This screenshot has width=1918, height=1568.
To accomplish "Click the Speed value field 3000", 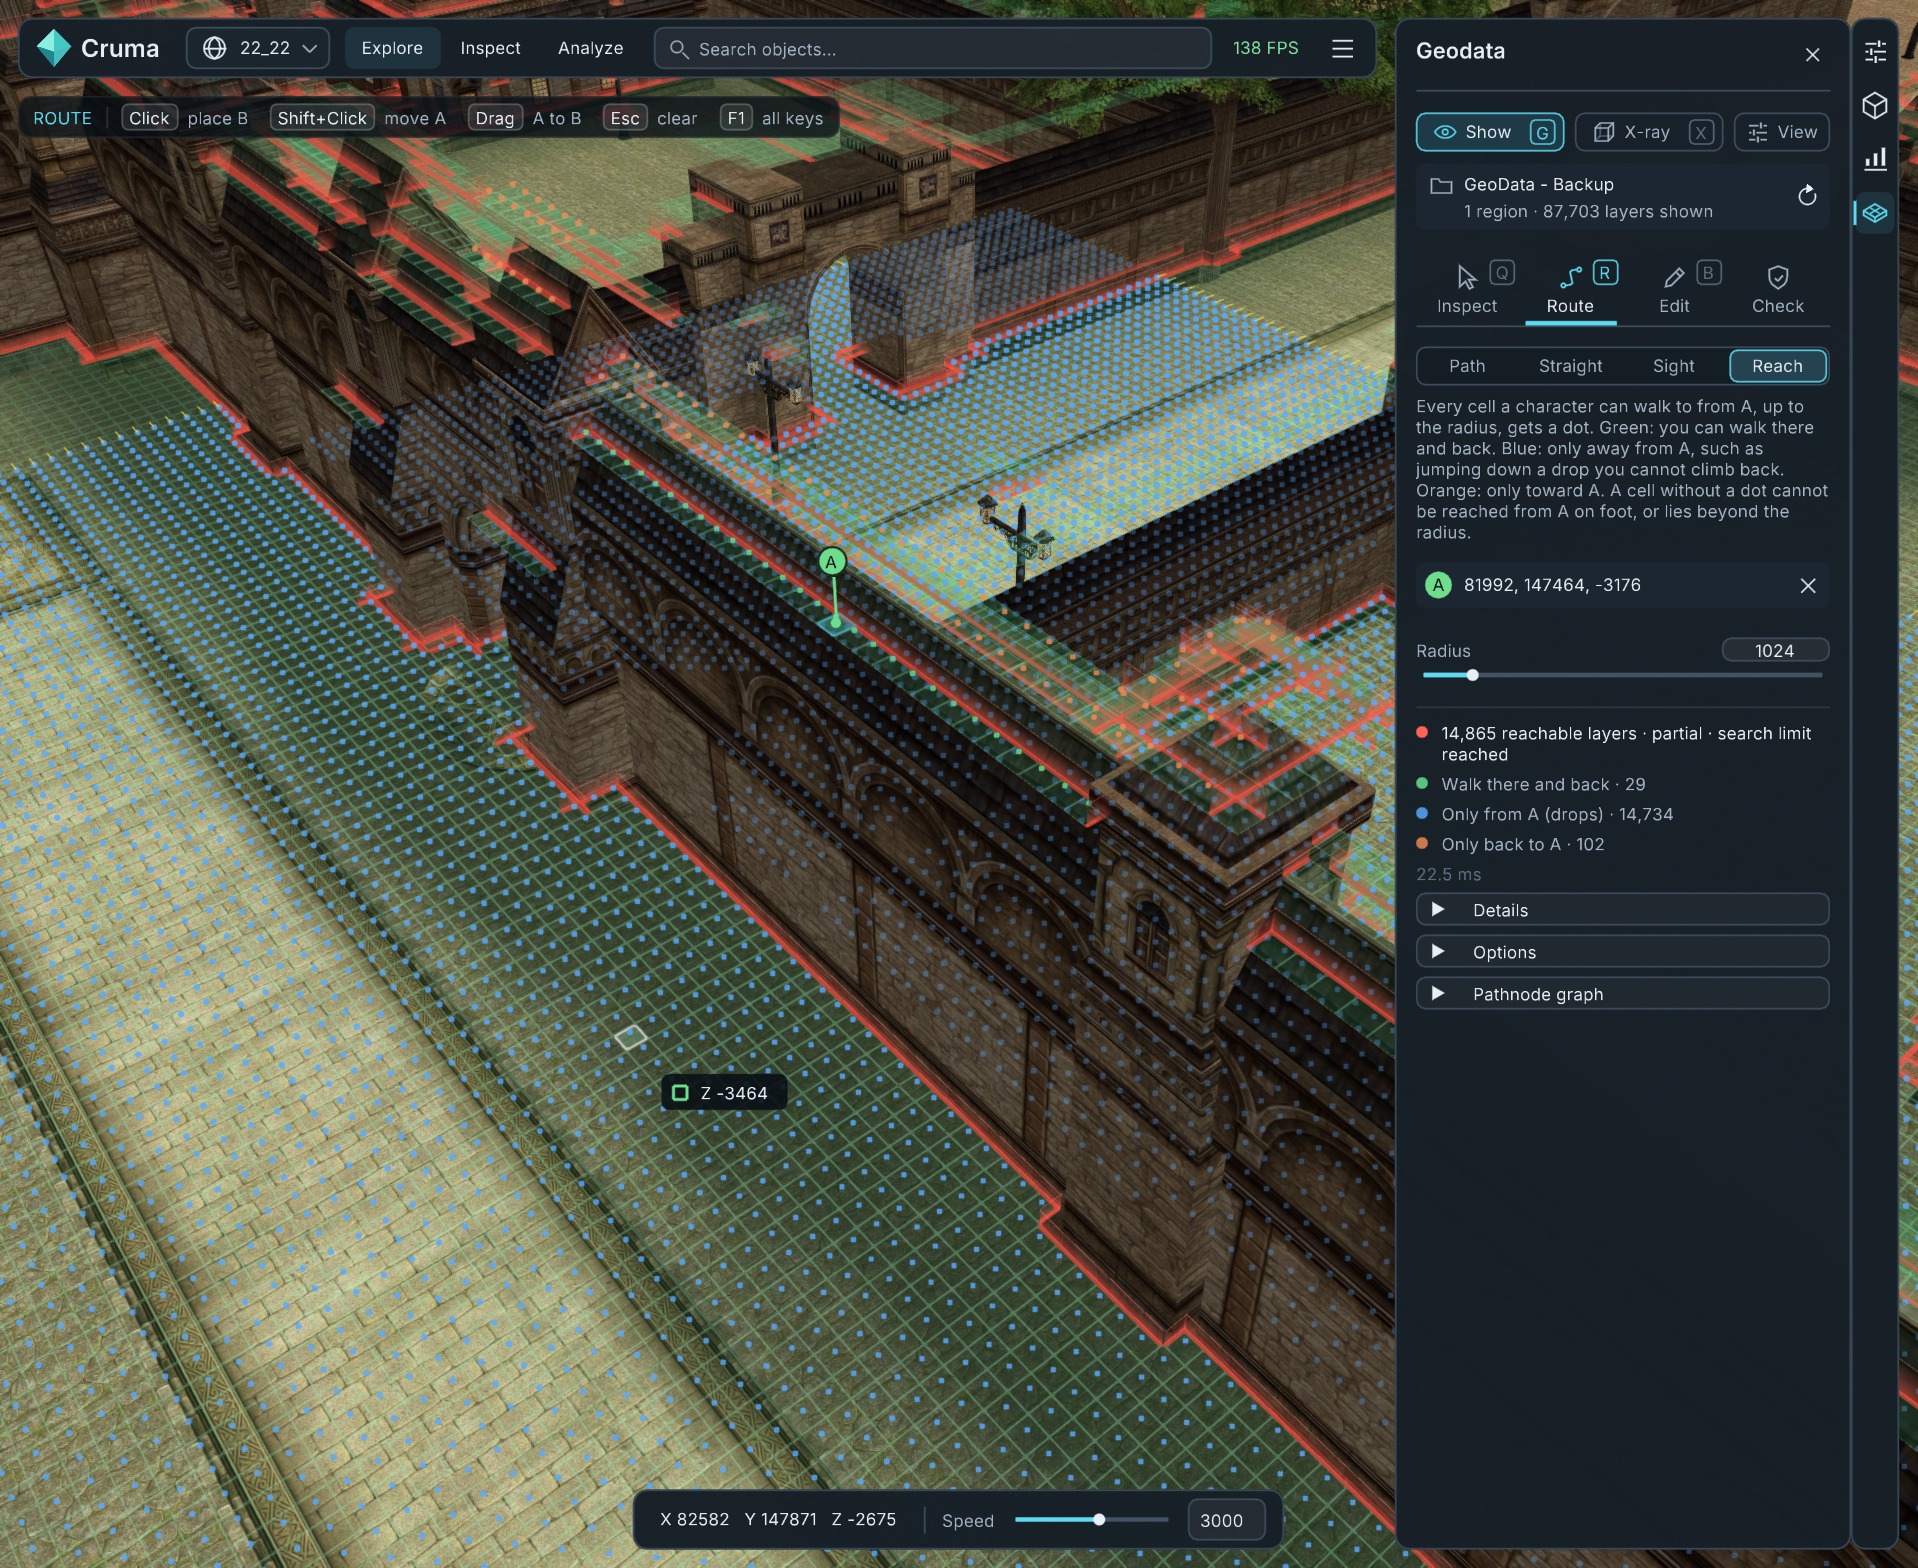I will point(1225,1520).
